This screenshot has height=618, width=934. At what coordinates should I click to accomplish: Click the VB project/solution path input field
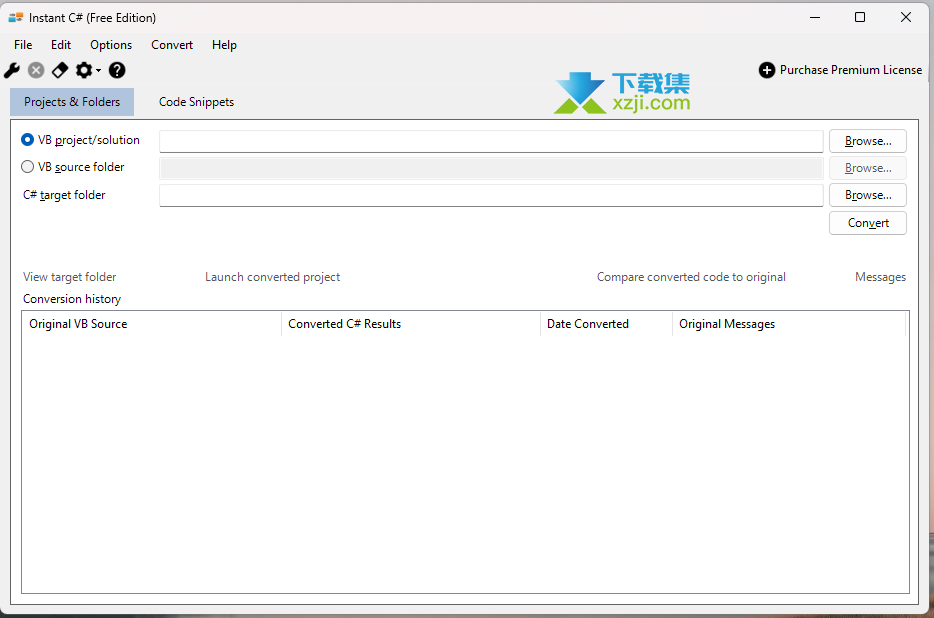pyautogui.click(x=490, y=141)
